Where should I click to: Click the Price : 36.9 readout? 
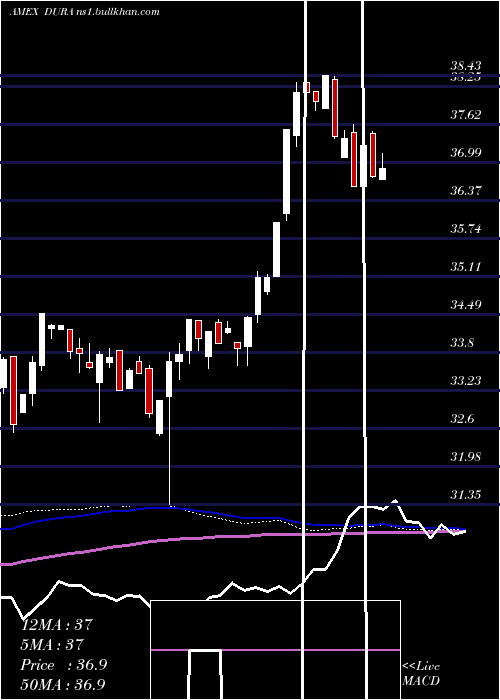click(63, 664)
